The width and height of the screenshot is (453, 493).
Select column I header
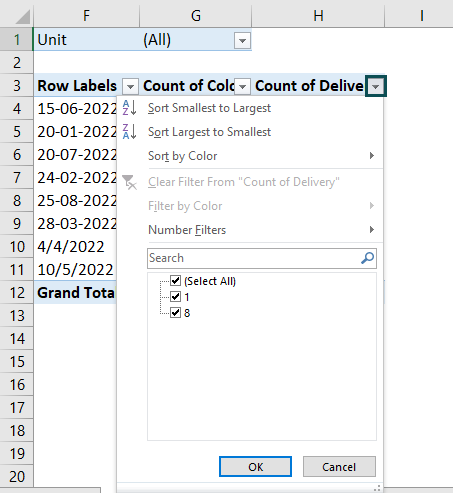pos(421,15)
